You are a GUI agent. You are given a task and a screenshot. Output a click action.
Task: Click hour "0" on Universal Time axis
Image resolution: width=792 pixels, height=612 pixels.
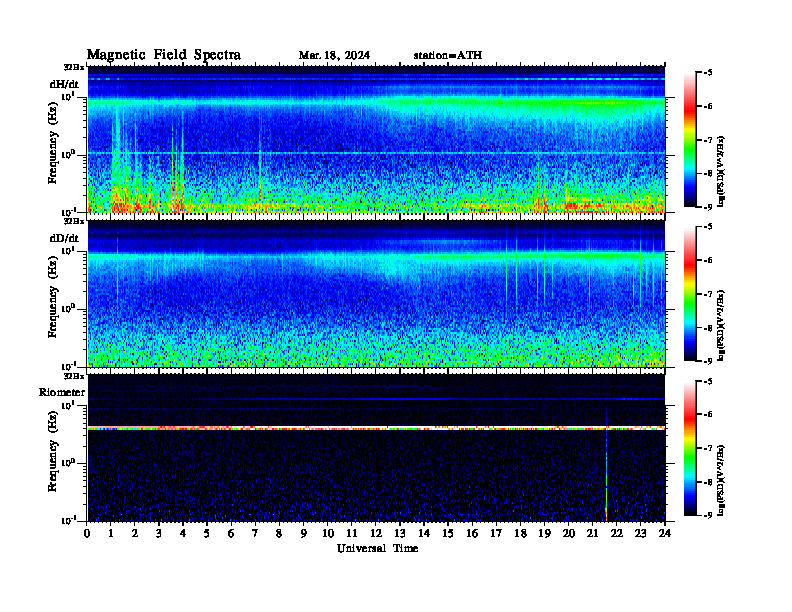pos(87,533)
